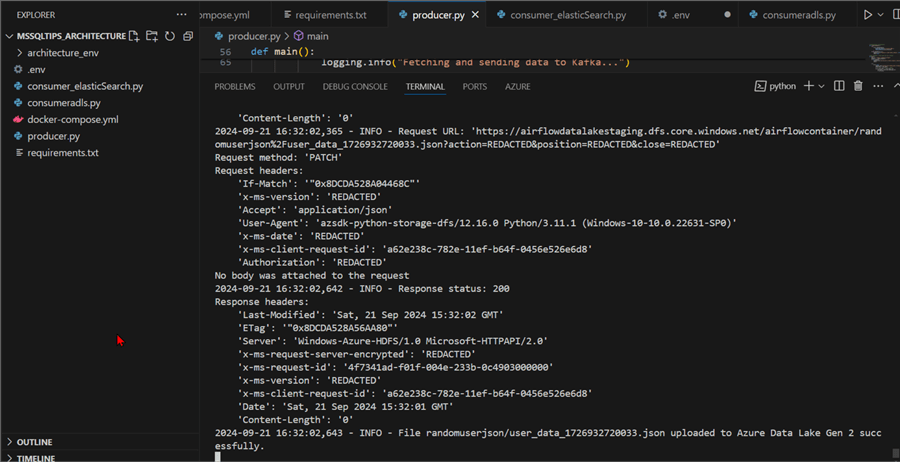Kill the terminal with trash icon
Image resolution: width=900 pixels, height=462 pixels.
(858, 87)
